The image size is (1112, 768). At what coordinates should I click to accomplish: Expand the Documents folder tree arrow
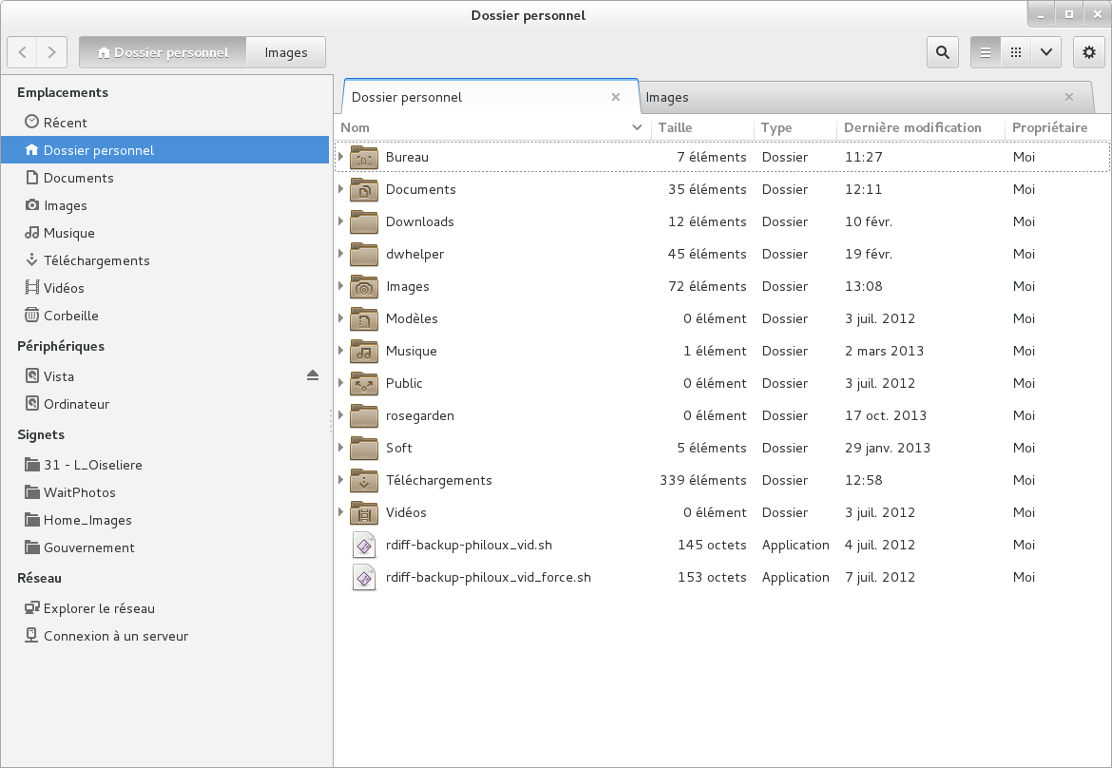[341, 189]
